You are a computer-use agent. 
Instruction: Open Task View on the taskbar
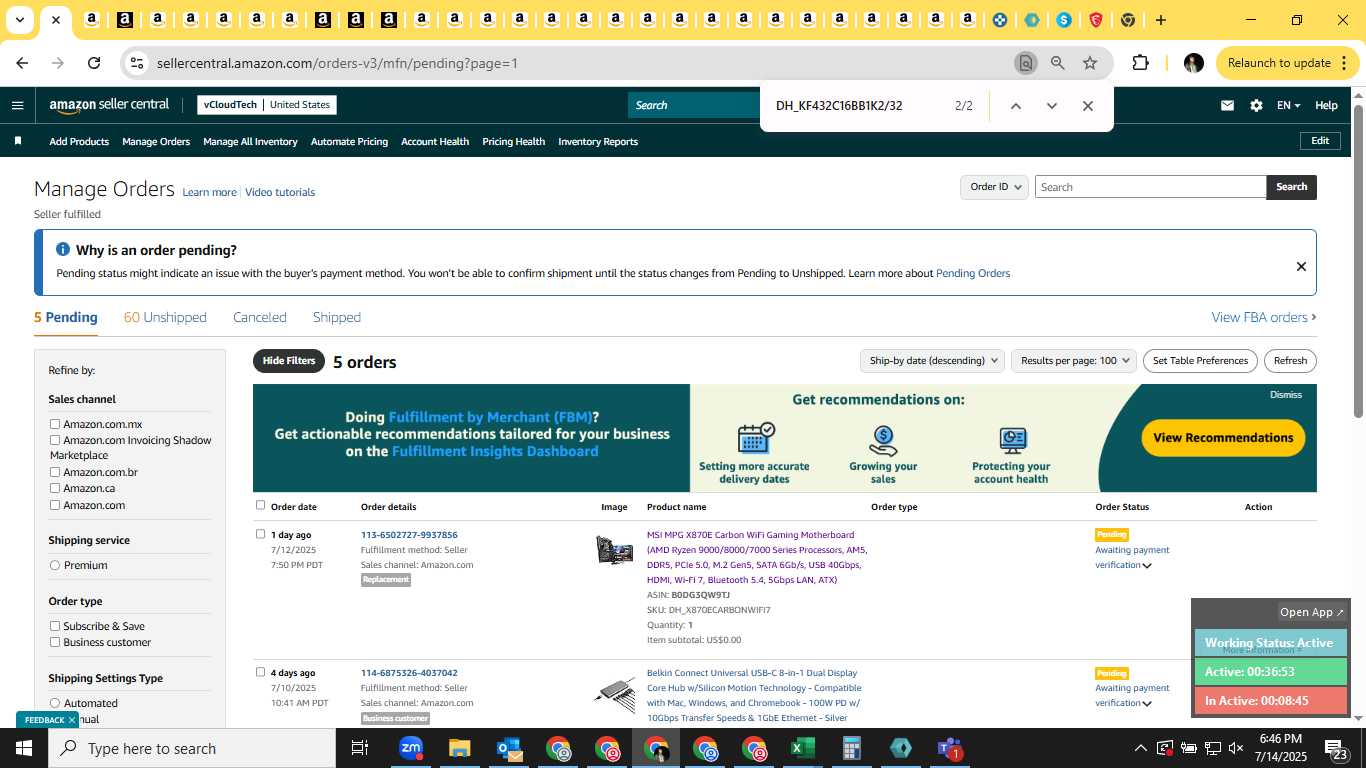pos(360,748)
